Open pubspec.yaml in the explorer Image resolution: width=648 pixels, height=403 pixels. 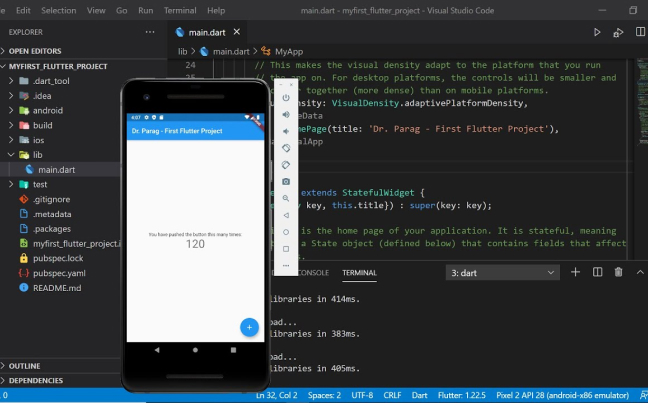tap(58, 273)
